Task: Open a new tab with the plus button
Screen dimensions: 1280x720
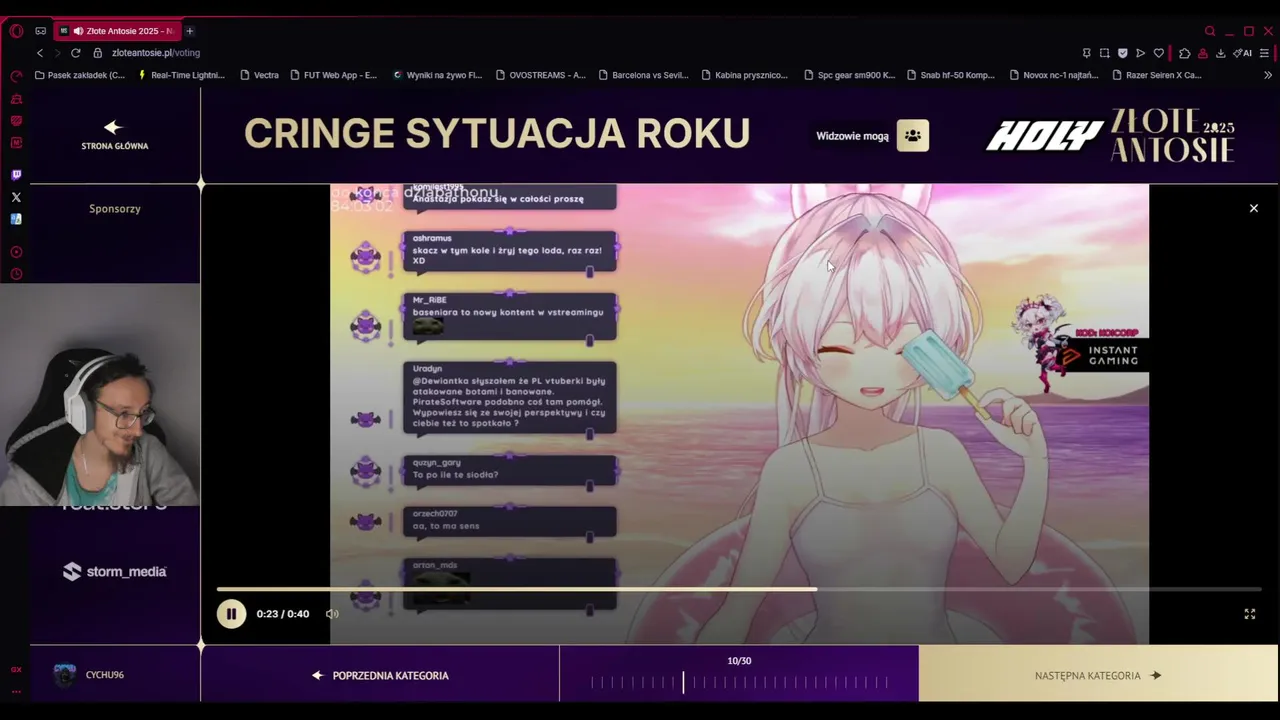Action: pos(189,31)
